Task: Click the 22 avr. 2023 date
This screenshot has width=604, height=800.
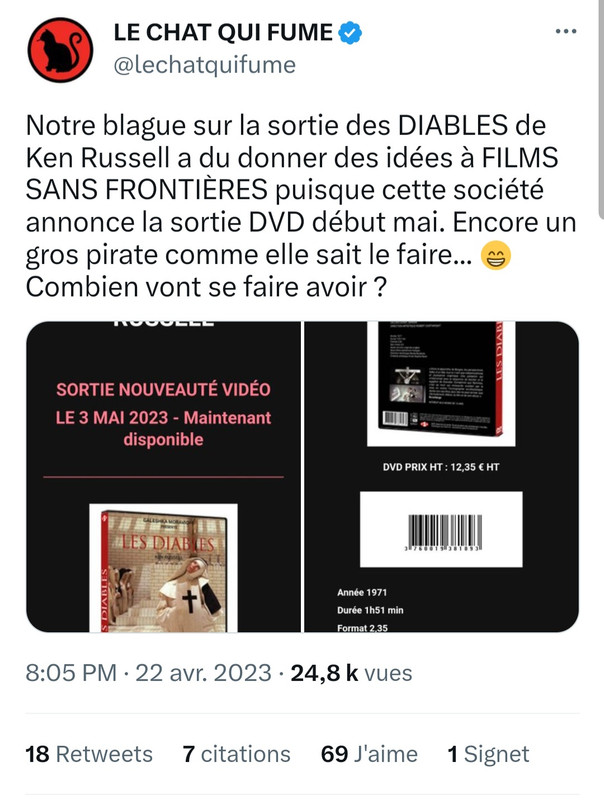Action: click(204, 672)
